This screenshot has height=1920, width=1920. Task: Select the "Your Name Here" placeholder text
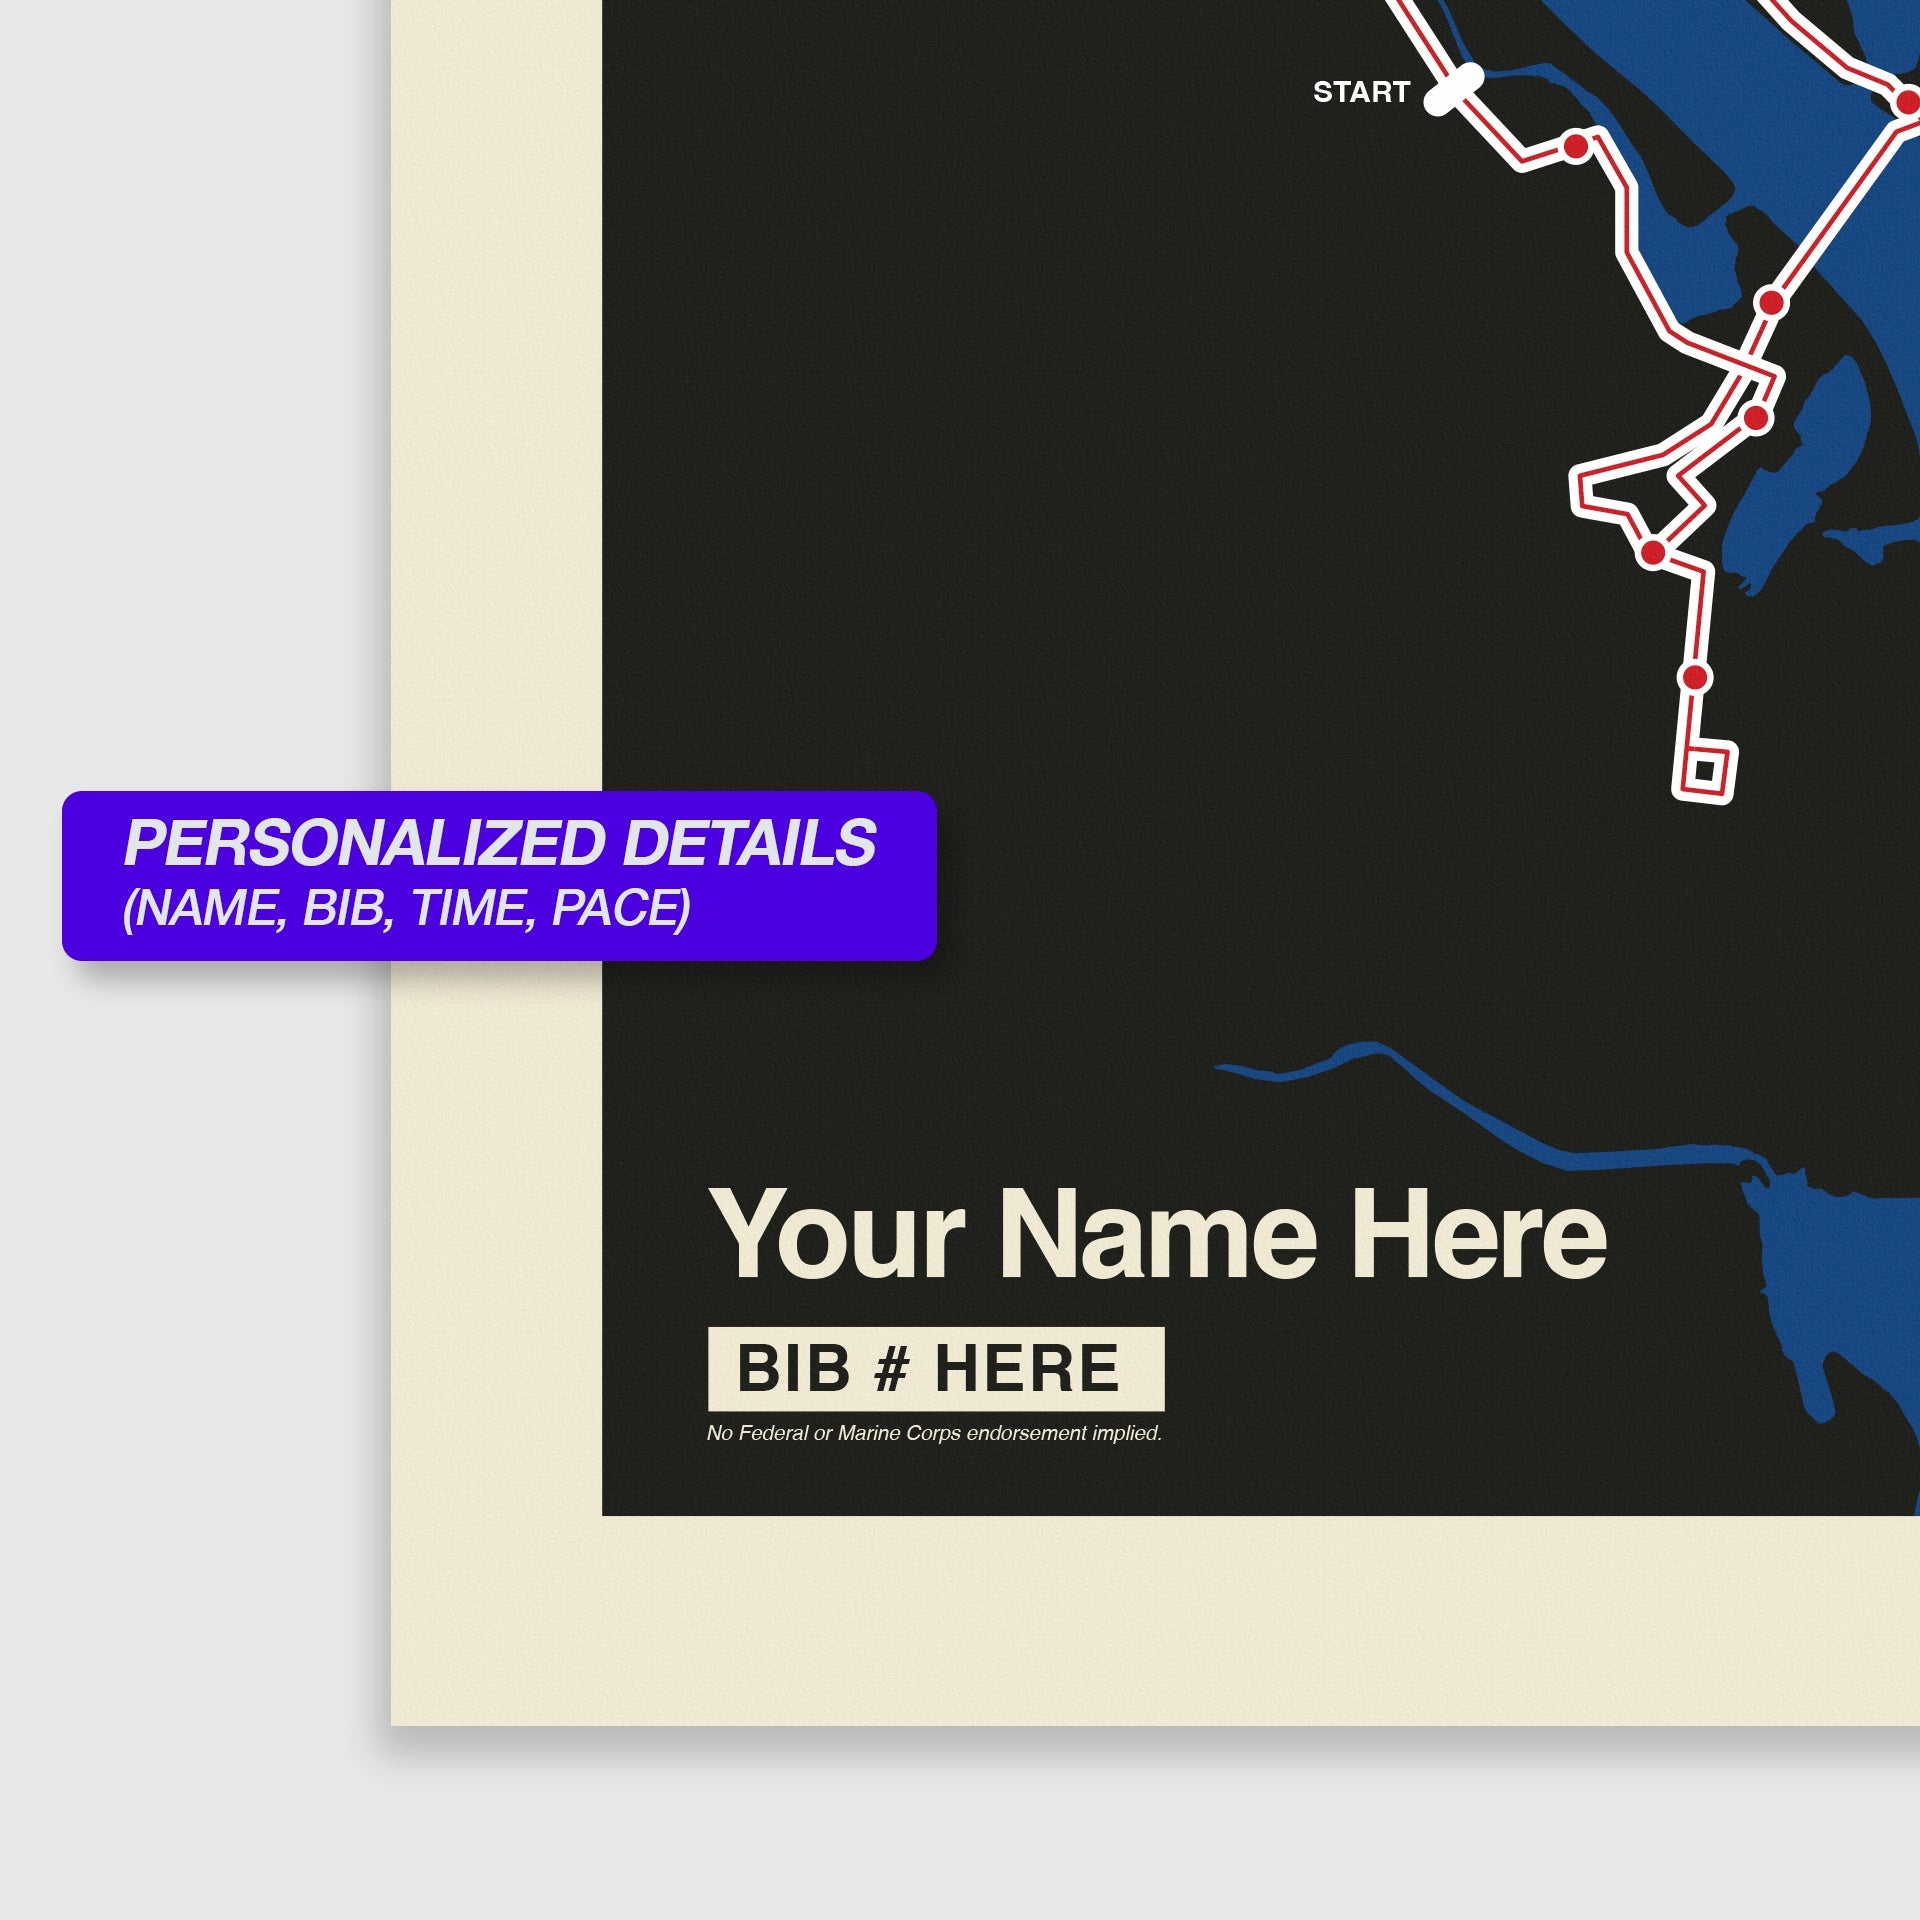(1156, 1234)
